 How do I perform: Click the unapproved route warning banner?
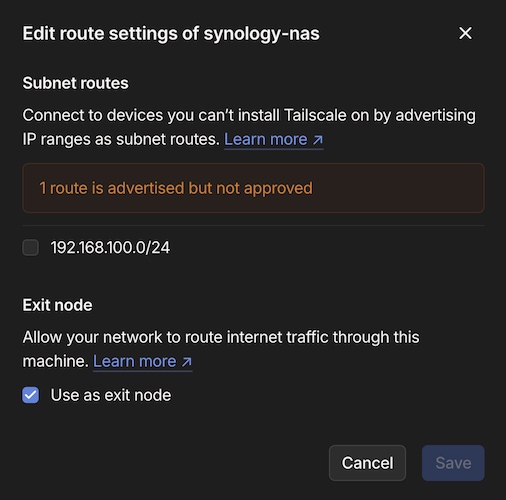[x=253, y=188]
